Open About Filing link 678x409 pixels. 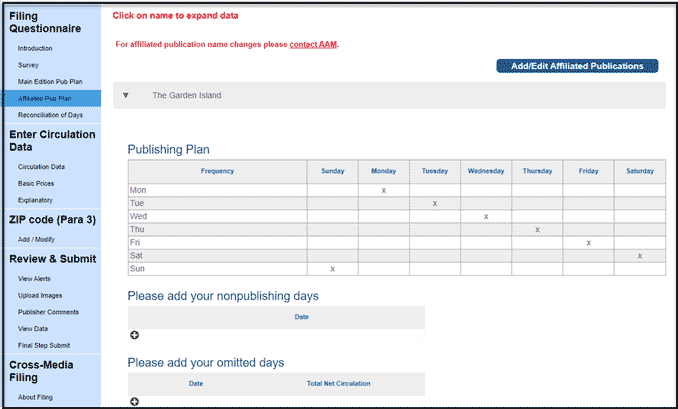pyautogui.click(x=35, y=397)
